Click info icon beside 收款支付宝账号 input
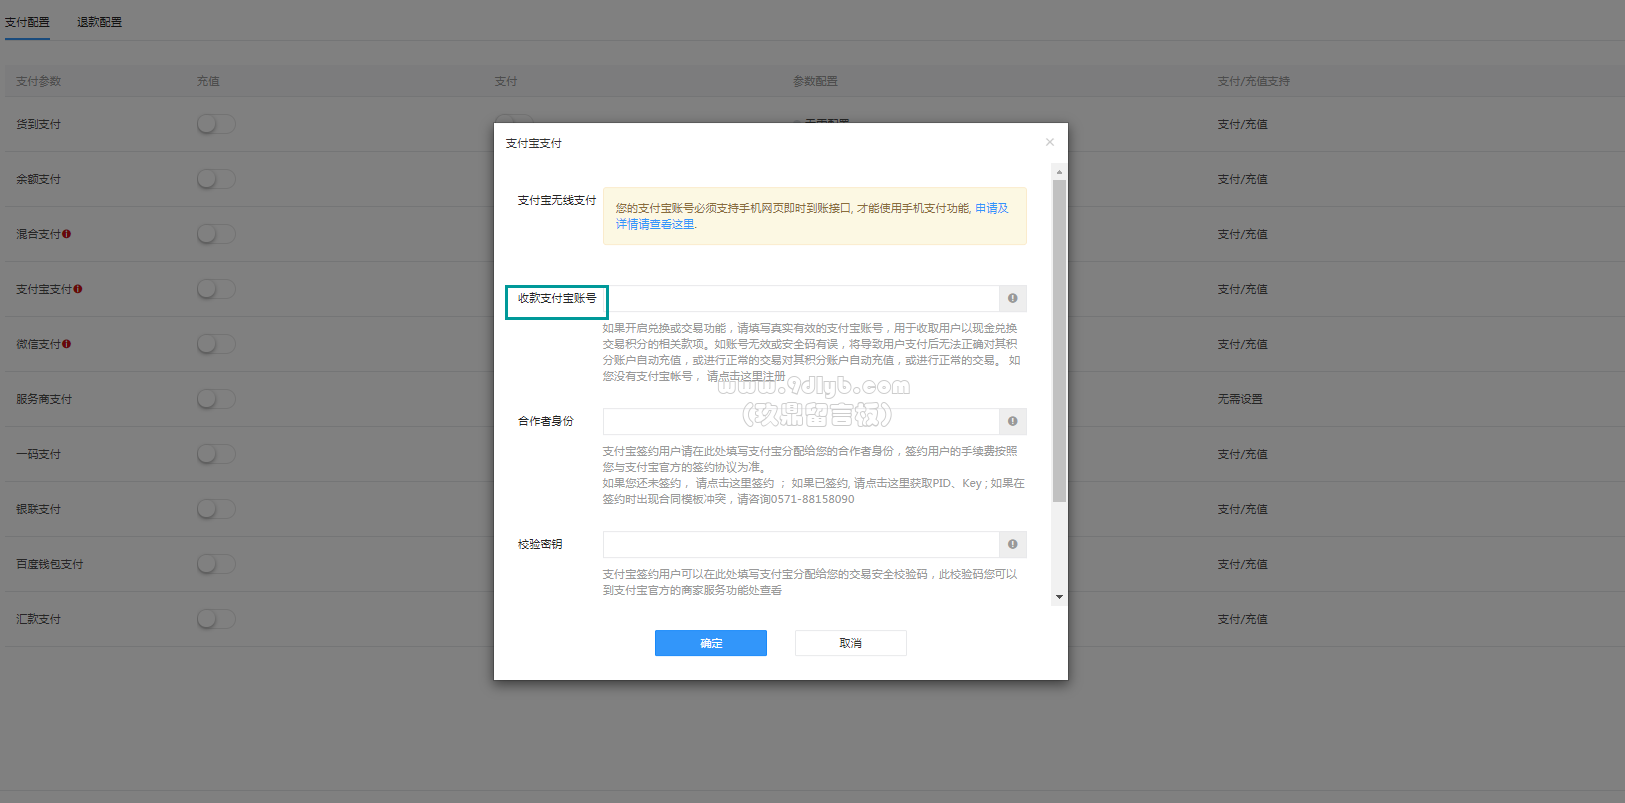Screen dimensions: 1625x803 (x=1012, y=298)
